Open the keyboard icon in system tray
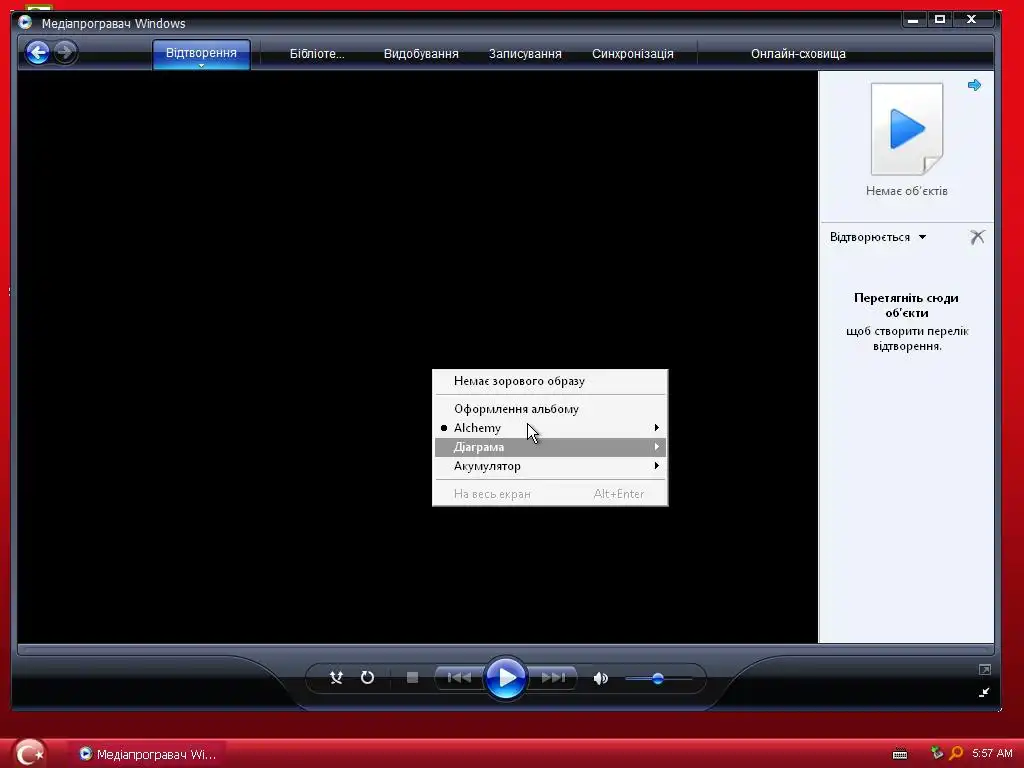Viewport: 1024px width, 768px height. [900, 754]
